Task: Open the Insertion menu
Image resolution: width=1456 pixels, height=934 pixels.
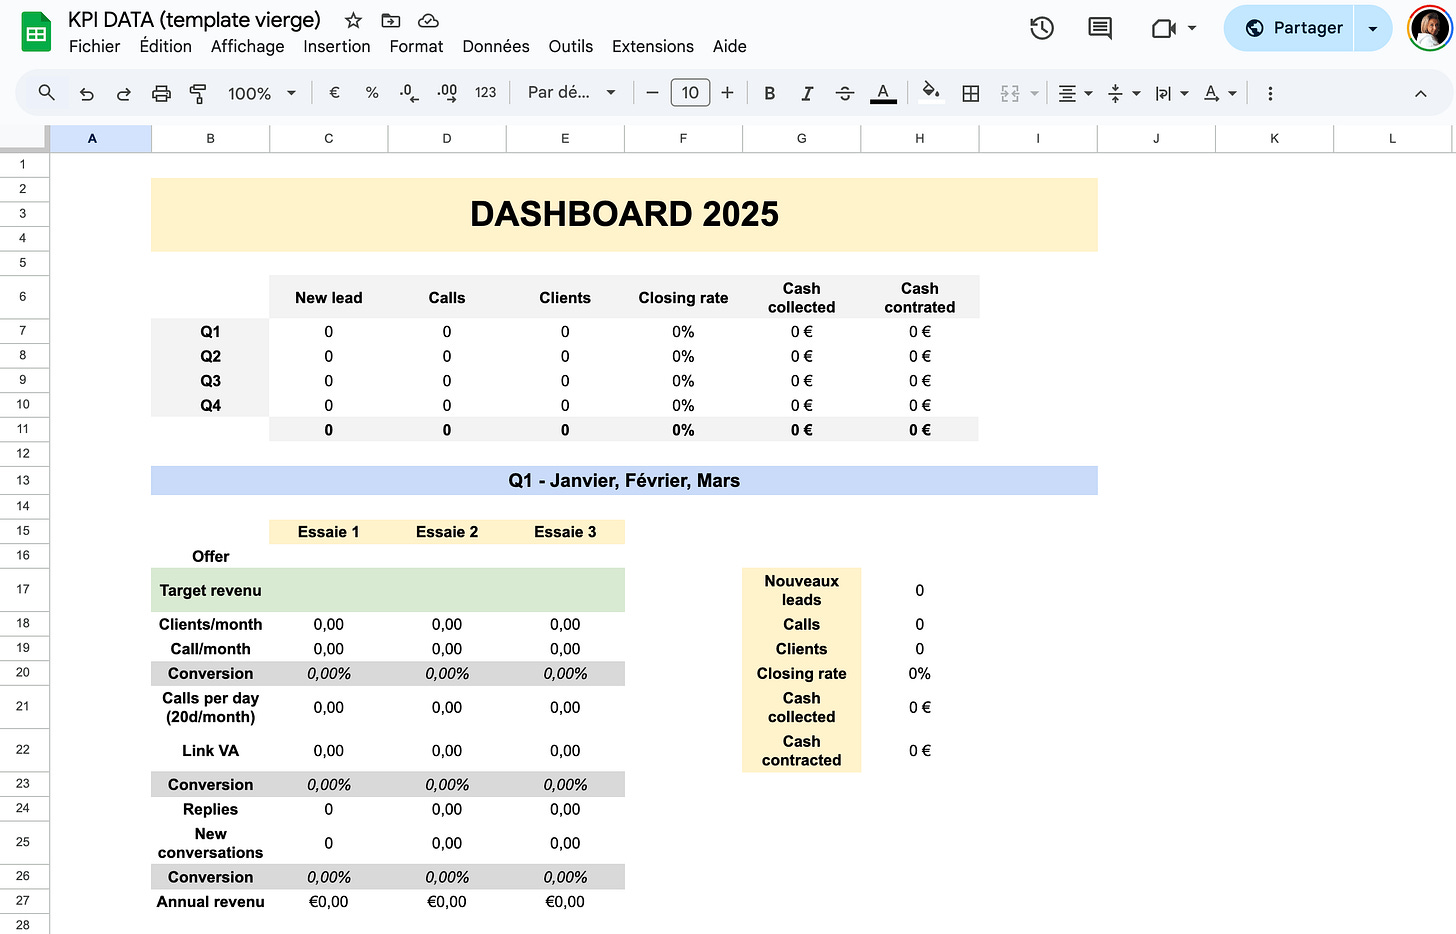Action: 337,46
